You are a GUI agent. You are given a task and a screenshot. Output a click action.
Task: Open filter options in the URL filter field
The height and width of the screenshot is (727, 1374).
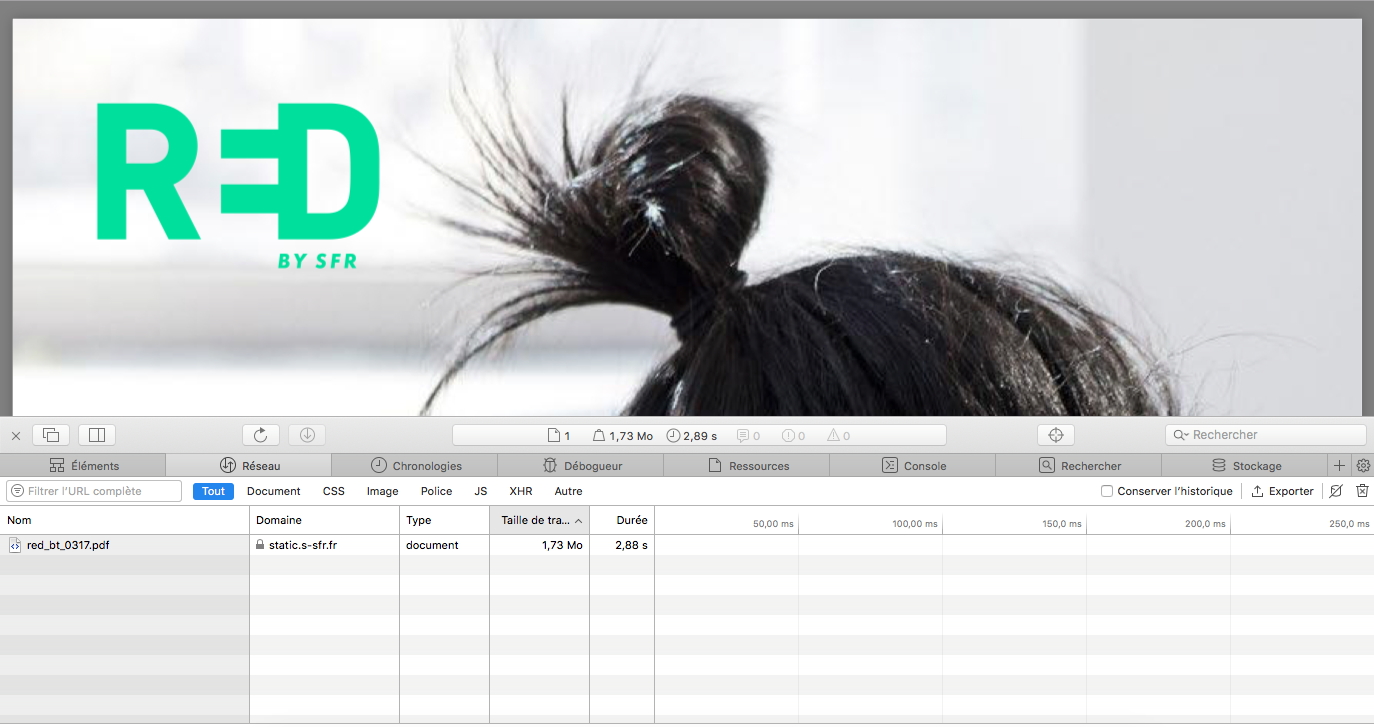(18, 491)
